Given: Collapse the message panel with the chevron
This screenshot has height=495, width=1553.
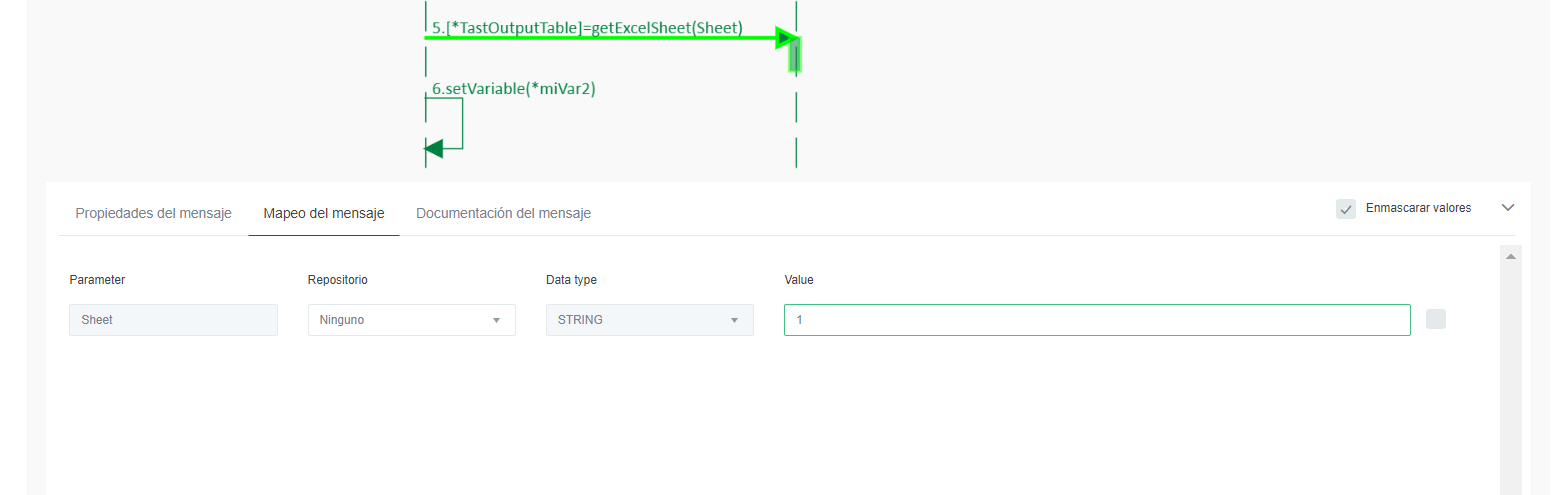Looking at the screenshot, I should tap(1508, 208).
